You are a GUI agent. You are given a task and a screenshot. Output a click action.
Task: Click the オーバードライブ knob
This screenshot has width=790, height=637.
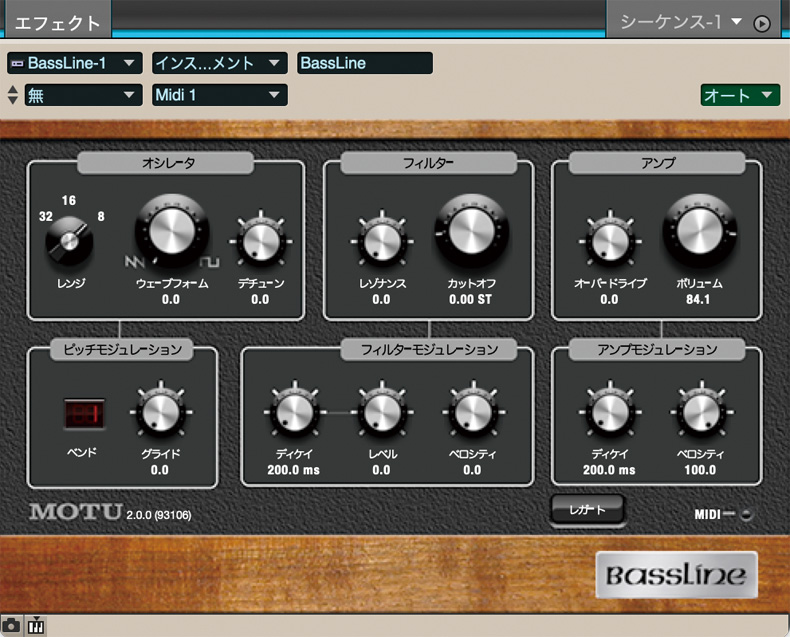point(610,241)
